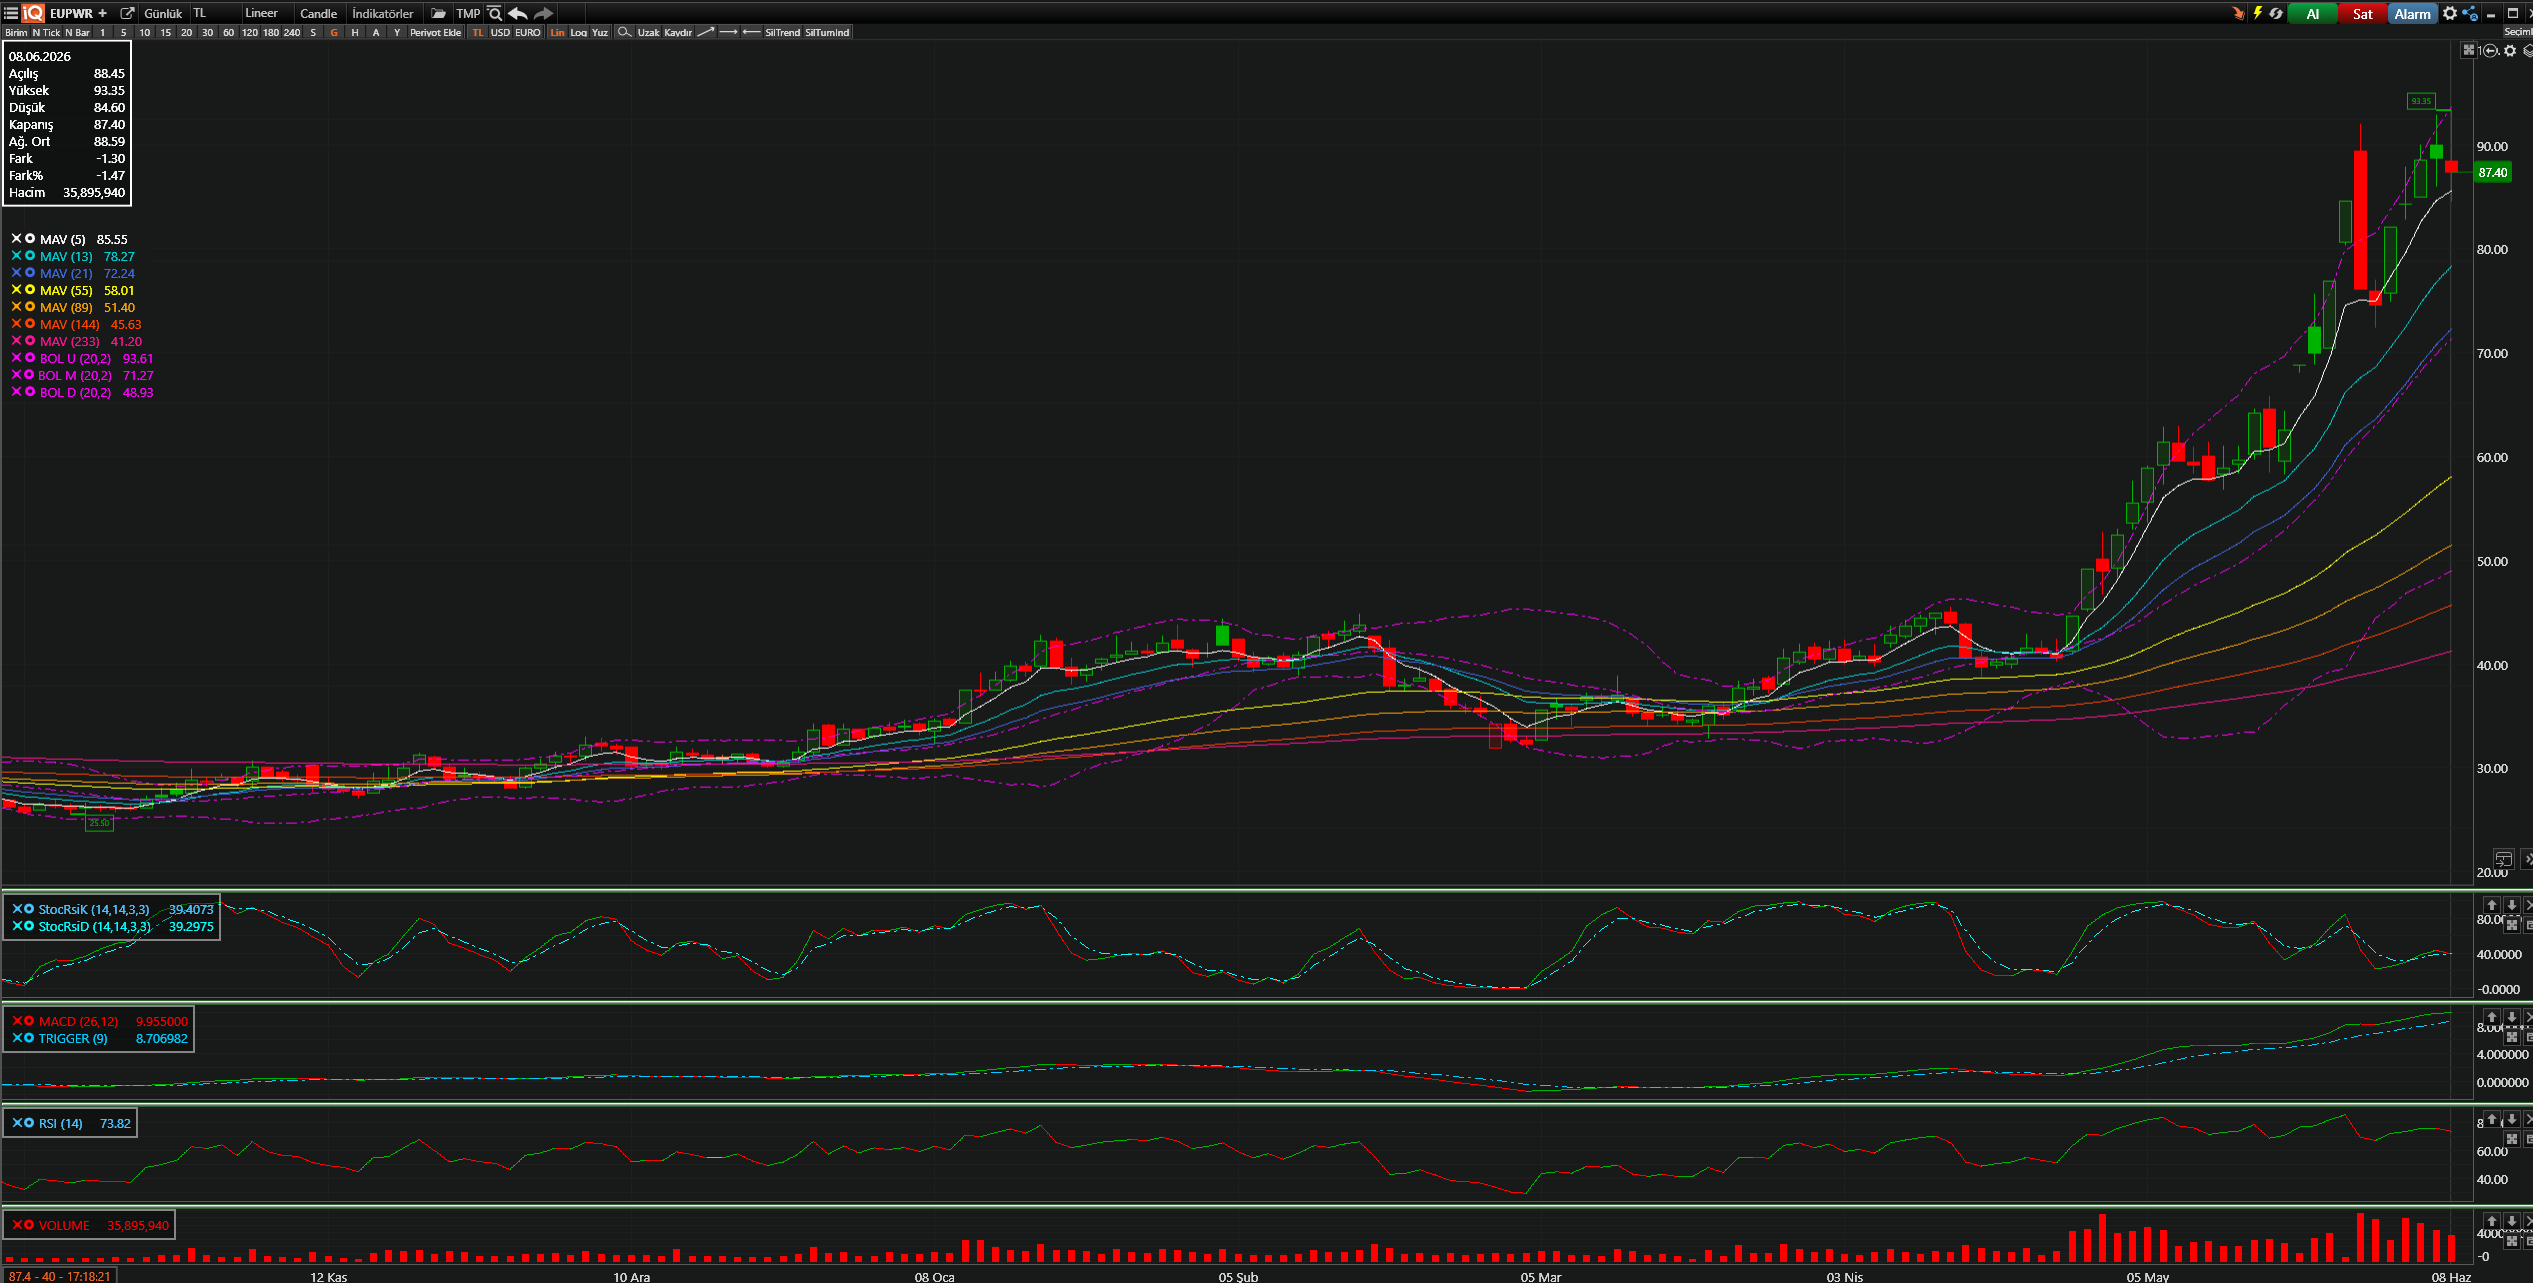Click the orange arrow icon in the top bar
This screenshot has height=1283, width=2533.
pyautogui.click(x=2238, y=13)
